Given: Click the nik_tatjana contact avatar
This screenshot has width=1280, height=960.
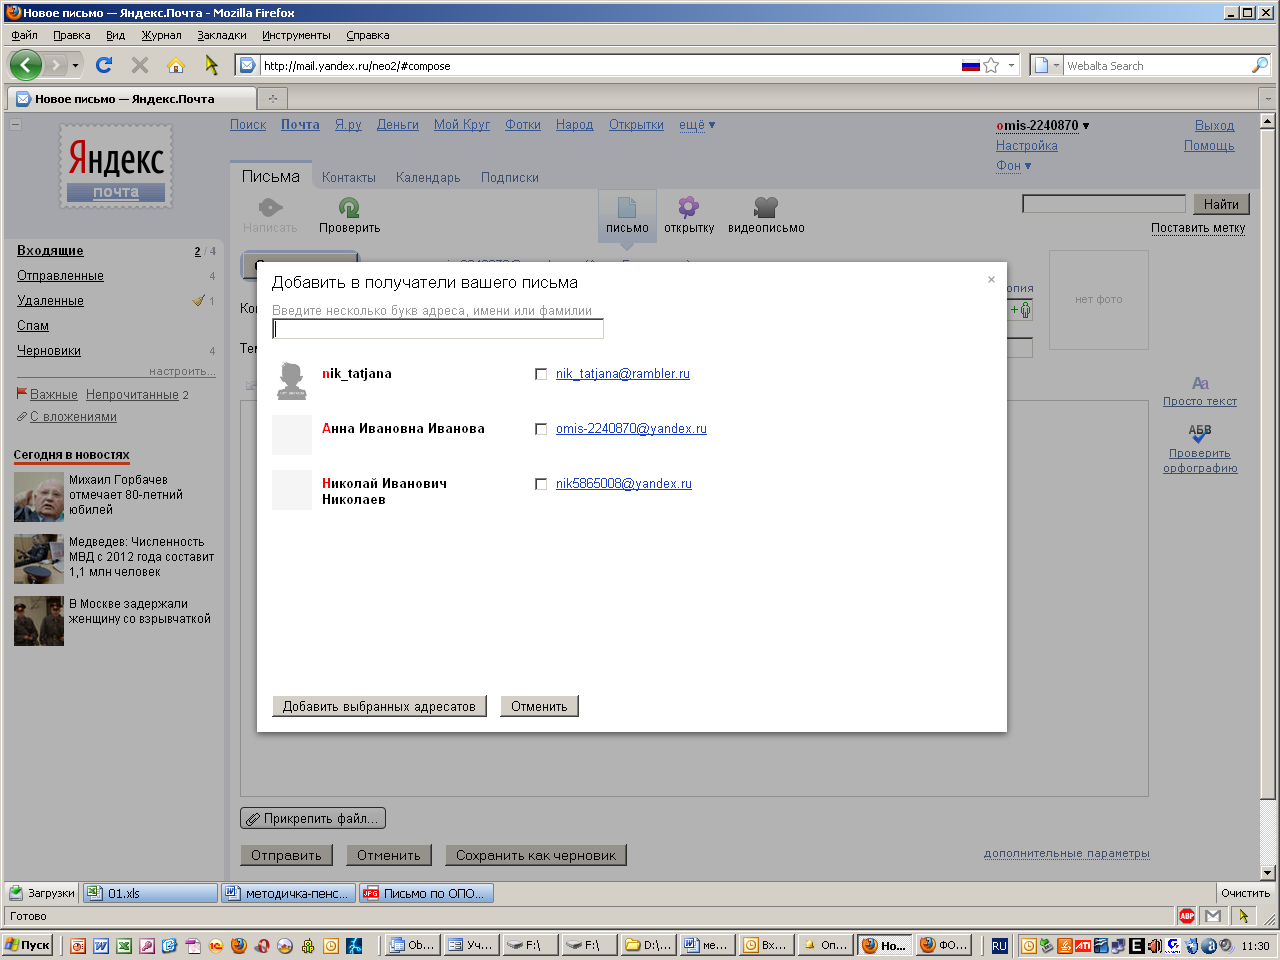Looking at the screenshot, I should [292, 381].
